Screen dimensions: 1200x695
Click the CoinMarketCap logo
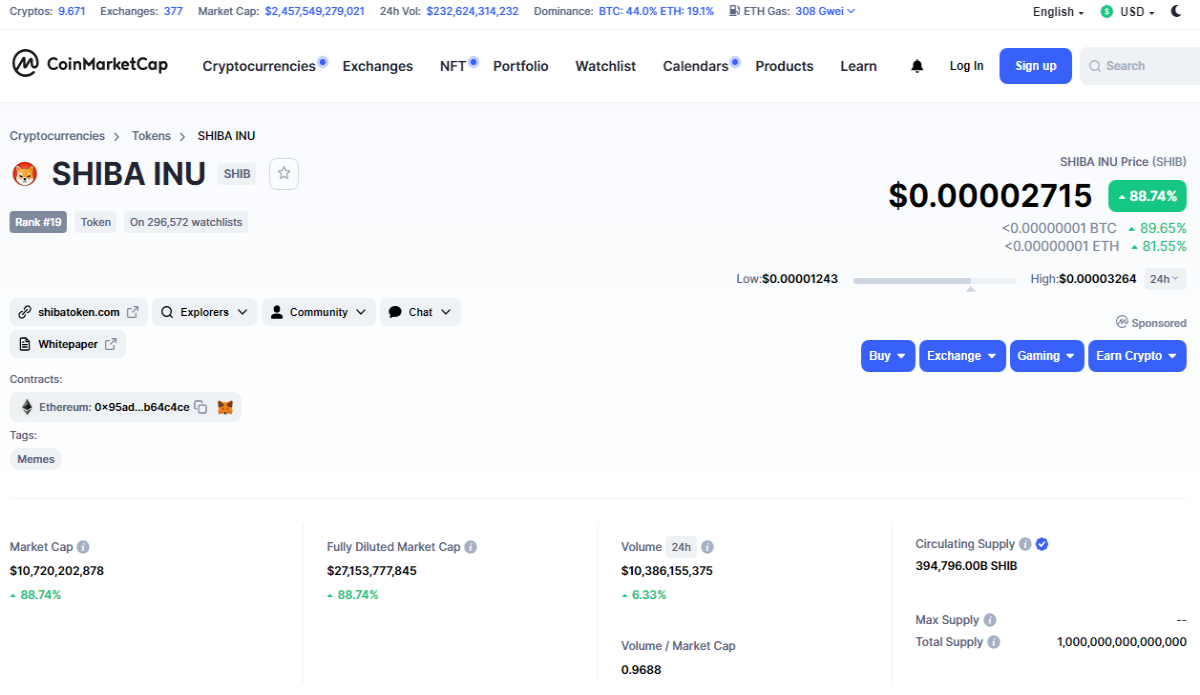click(x=90, y=64)
